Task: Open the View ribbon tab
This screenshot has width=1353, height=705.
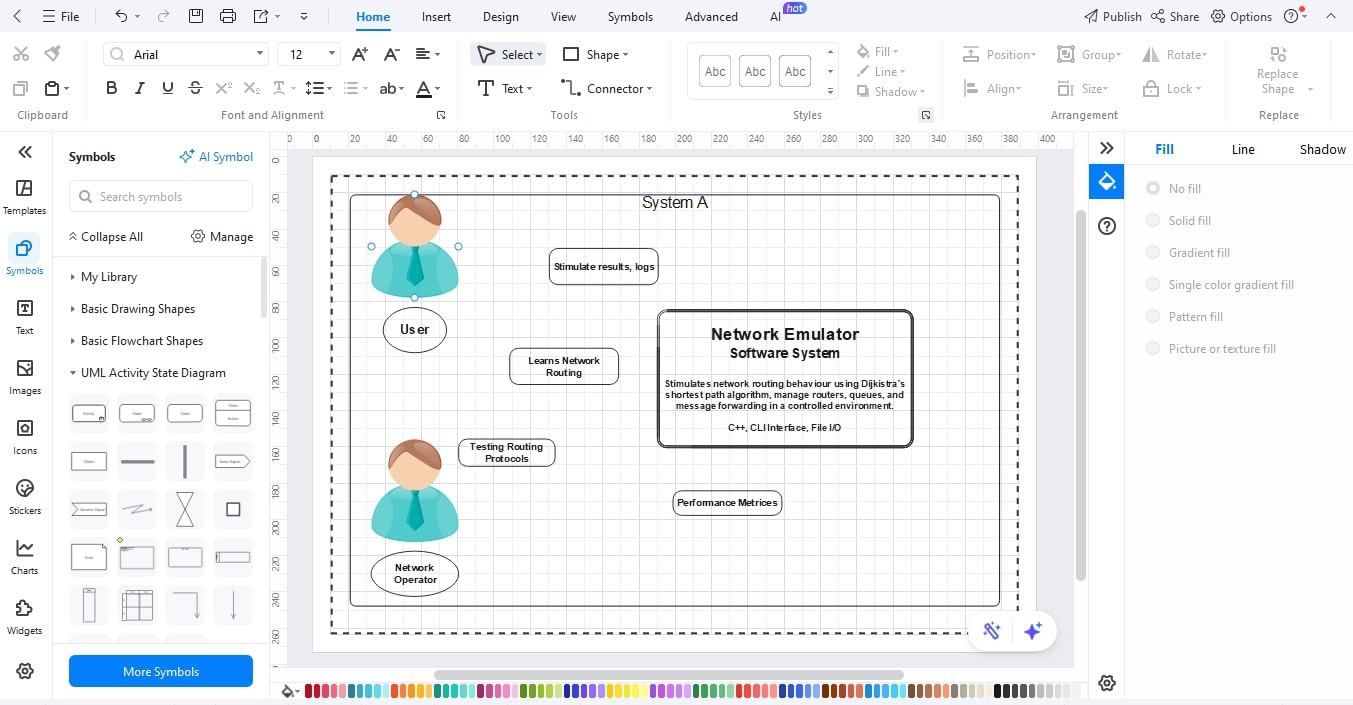Action: click(563, 16)
